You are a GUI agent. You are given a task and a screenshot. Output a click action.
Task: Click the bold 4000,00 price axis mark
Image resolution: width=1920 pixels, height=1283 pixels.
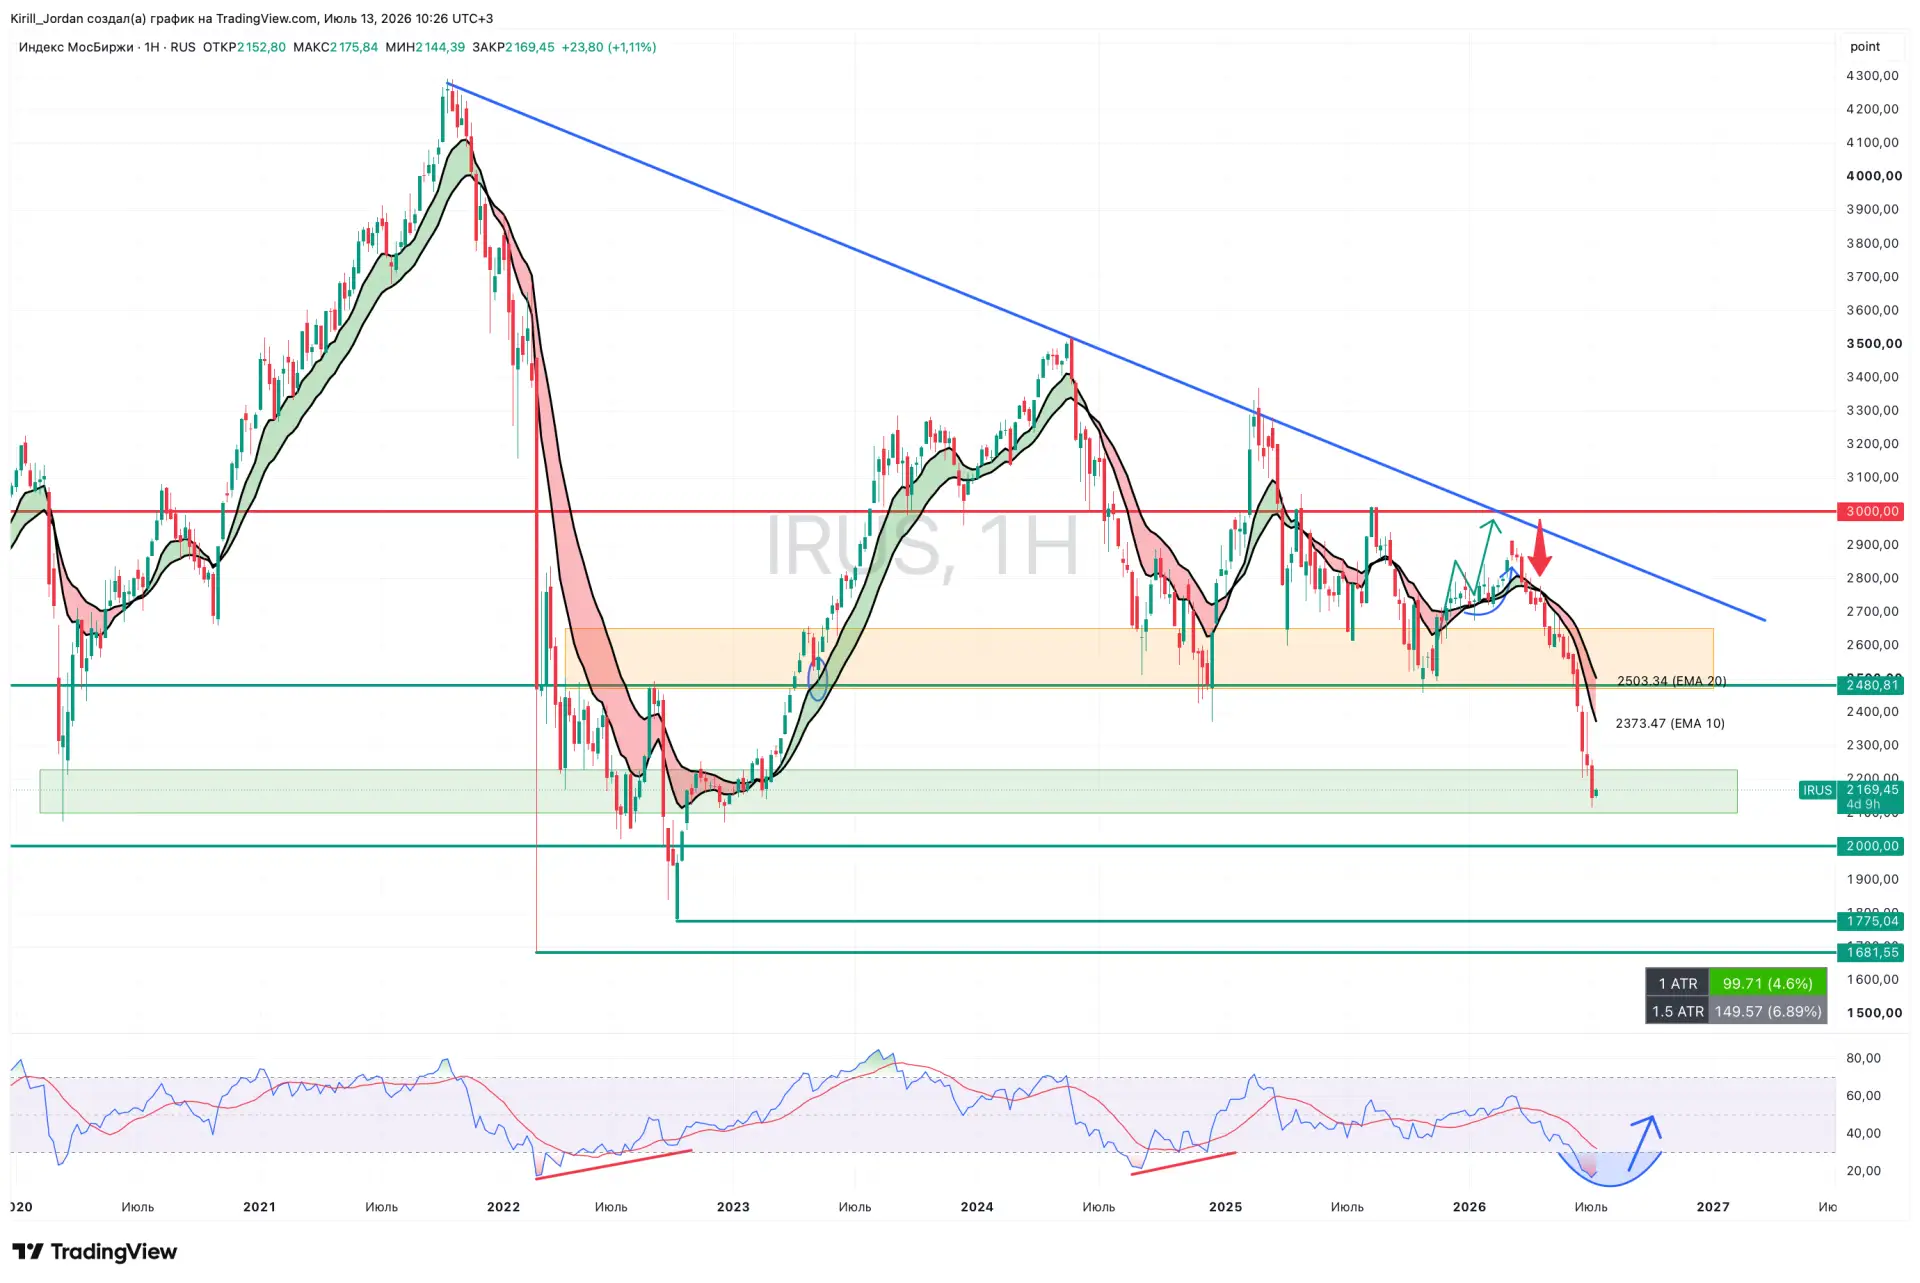click(x=1873, y=175)
